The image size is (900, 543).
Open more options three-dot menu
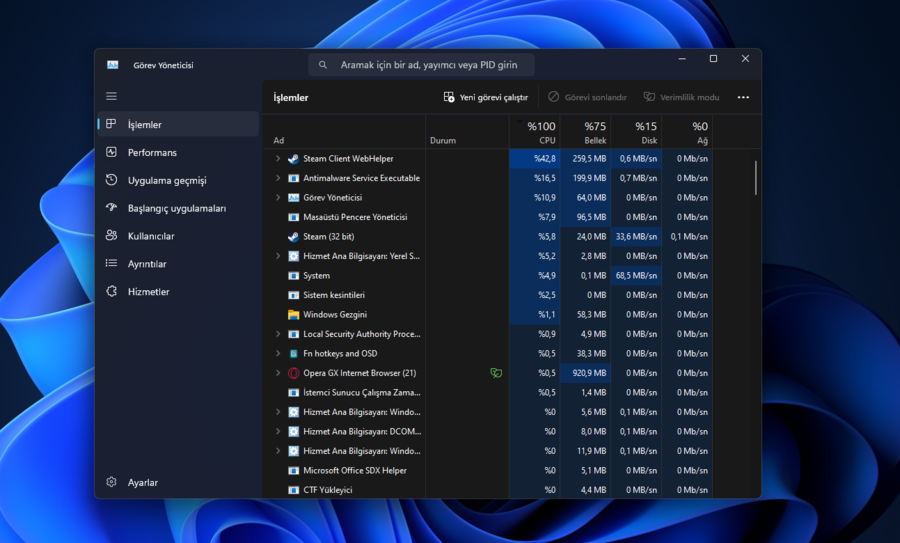pyautogui.click(x=743, y=98)
